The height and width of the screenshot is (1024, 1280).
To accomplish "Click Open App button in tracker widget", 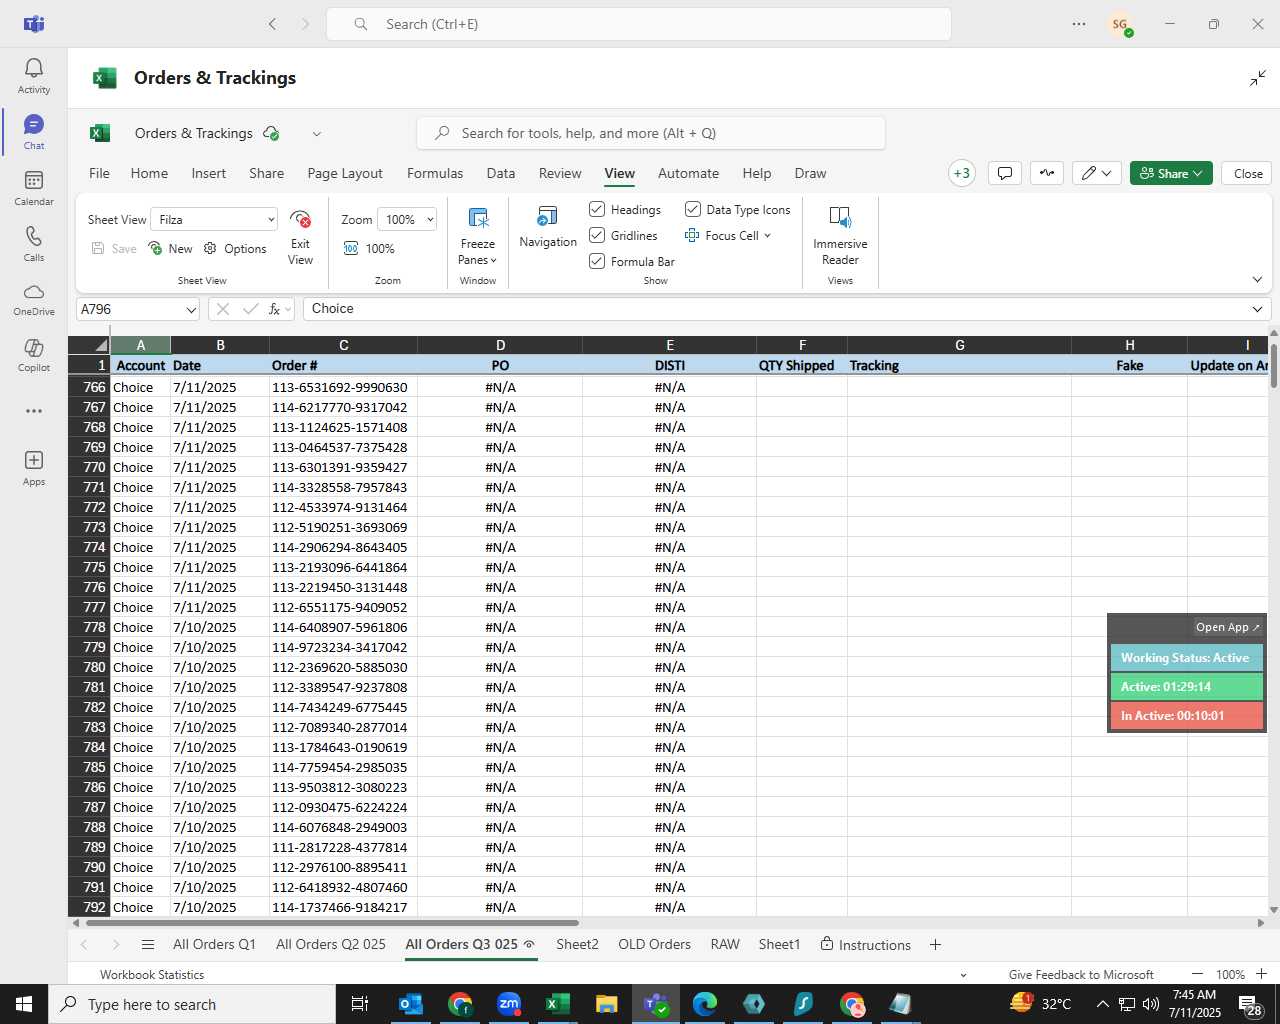I will [x=1228, y=627].
